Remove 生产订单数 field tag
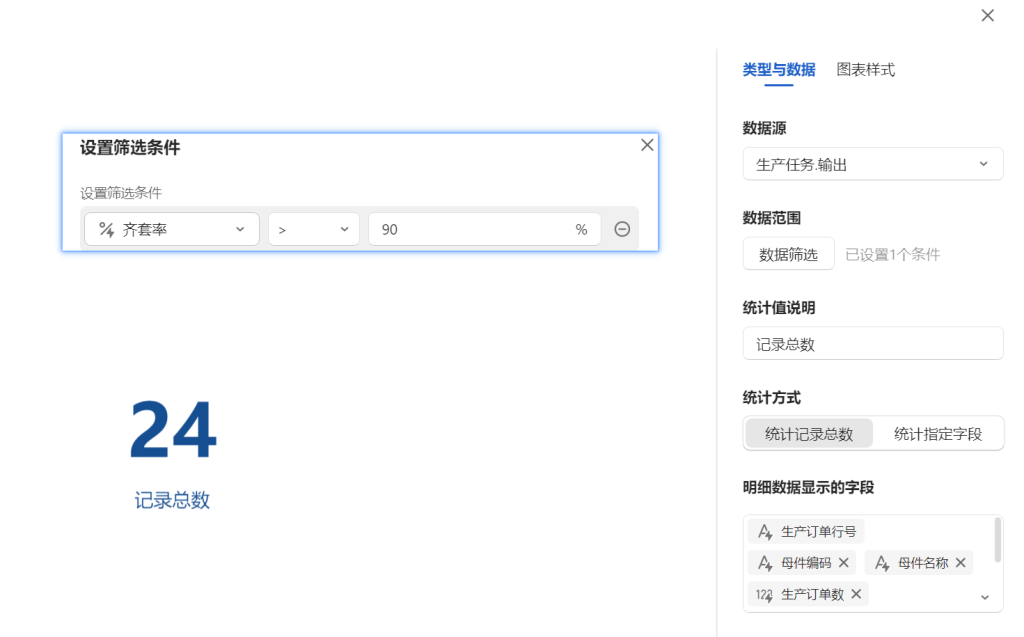Image resolution: width=1024 pixels, height=637 pixels. point(856,594)
